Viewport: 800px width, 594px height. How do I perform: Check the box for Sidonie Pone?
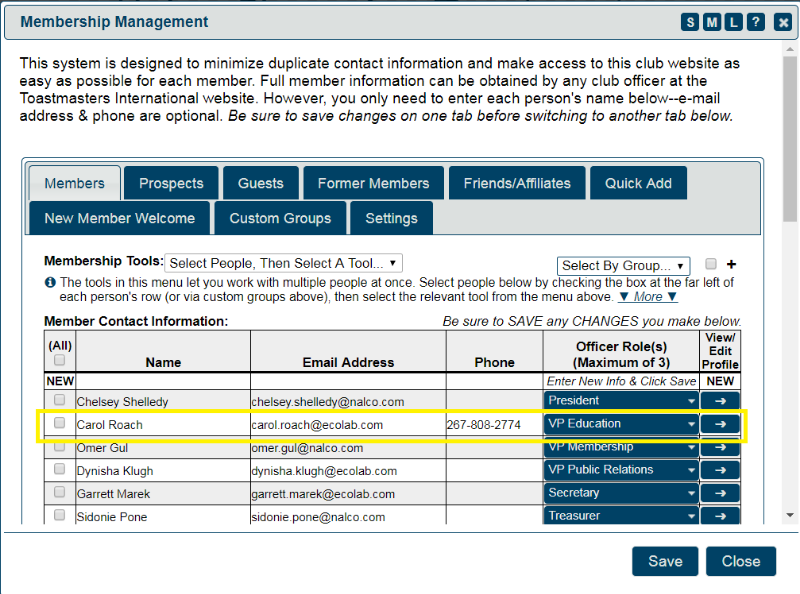tap(60, 514)
